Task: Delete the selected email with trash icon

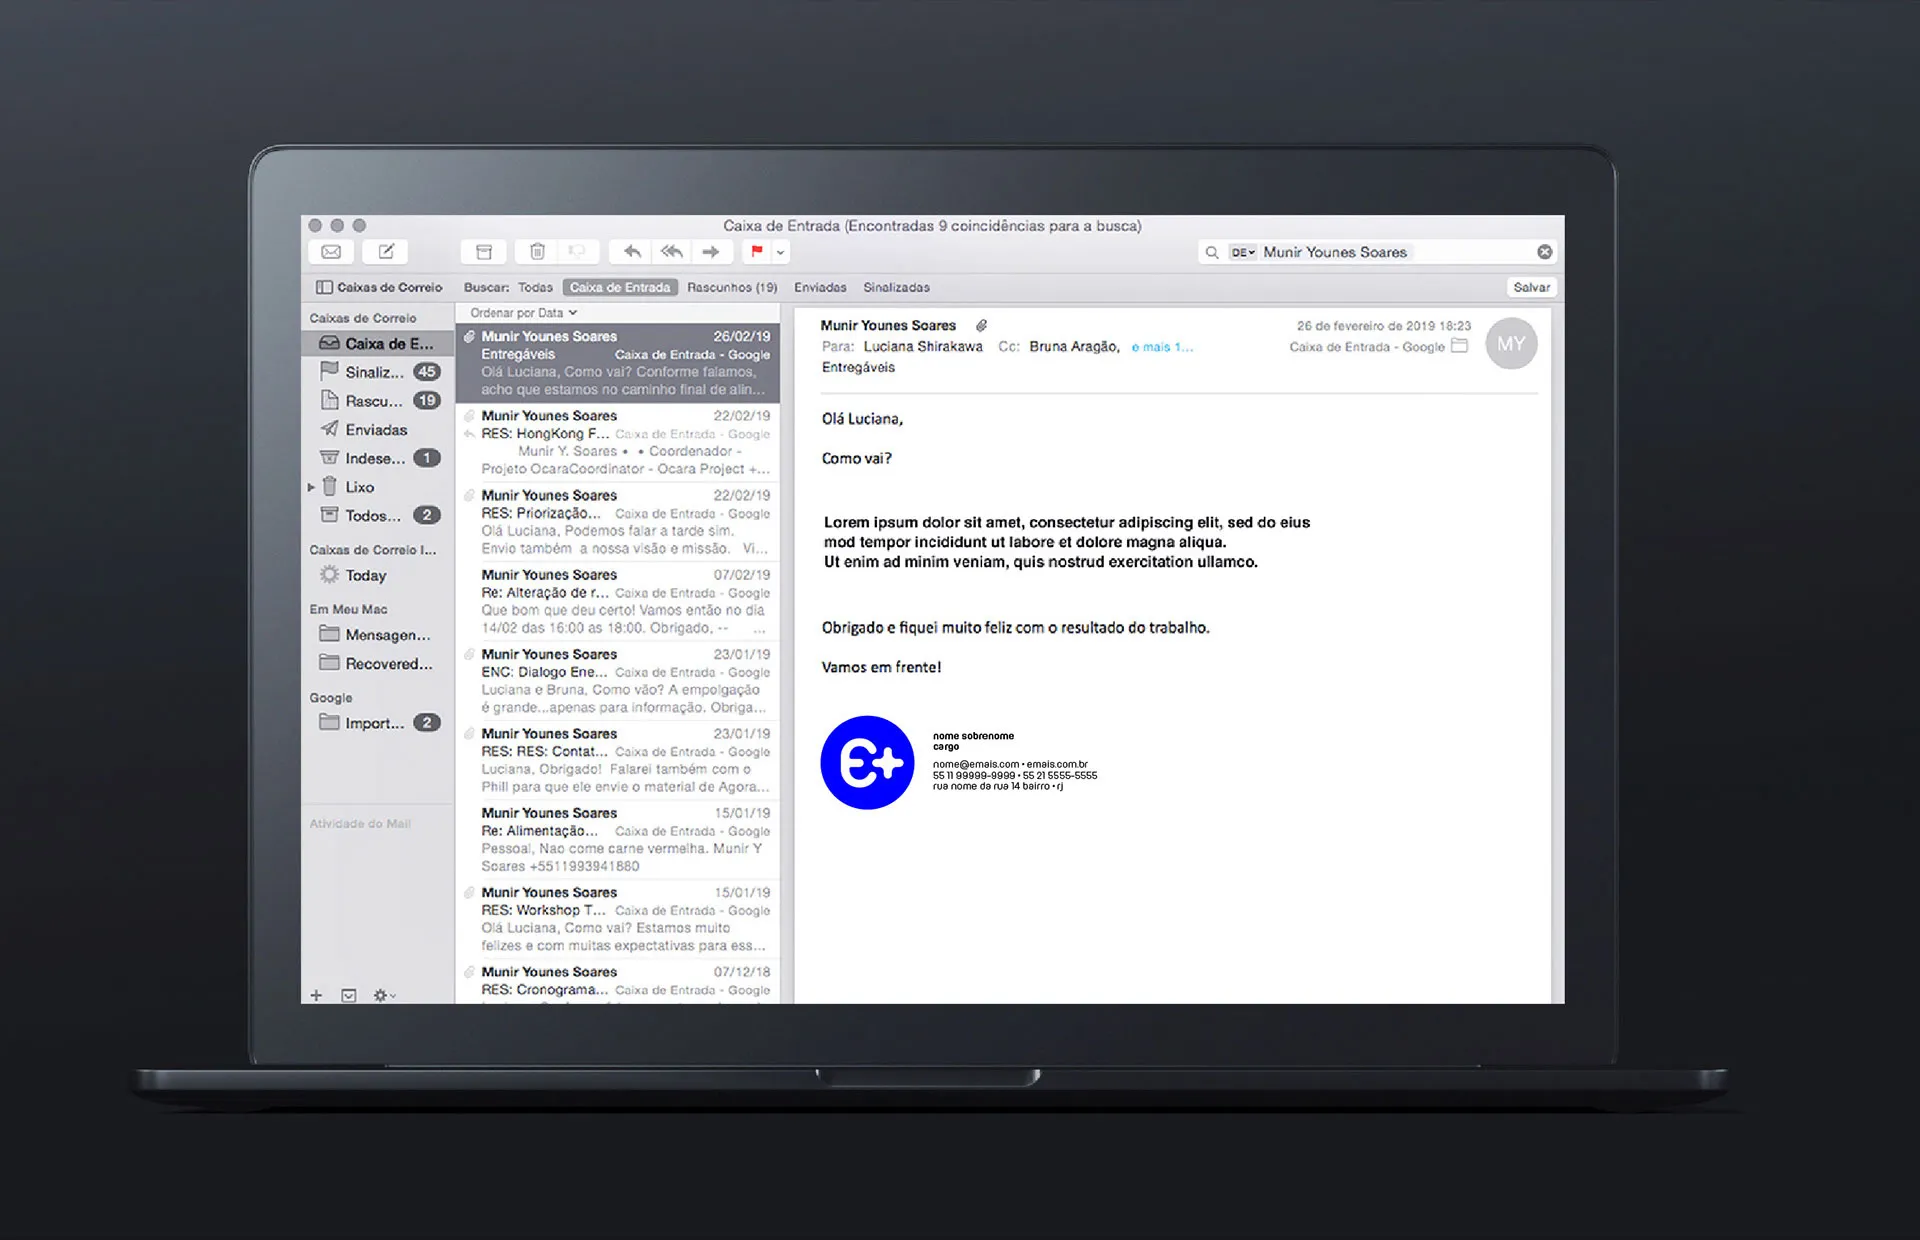Action: pyautogui.click(x=537, y=252)
